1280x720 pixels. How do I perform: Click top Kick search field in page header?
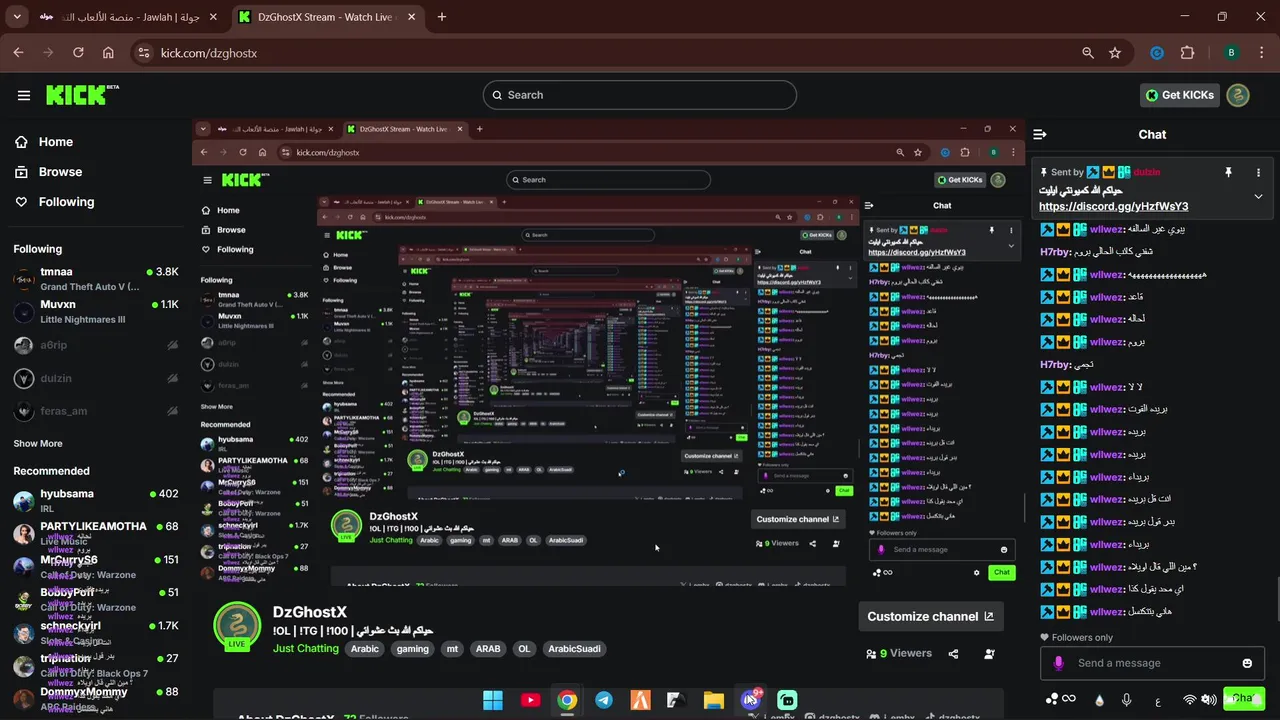pos(640,95)
